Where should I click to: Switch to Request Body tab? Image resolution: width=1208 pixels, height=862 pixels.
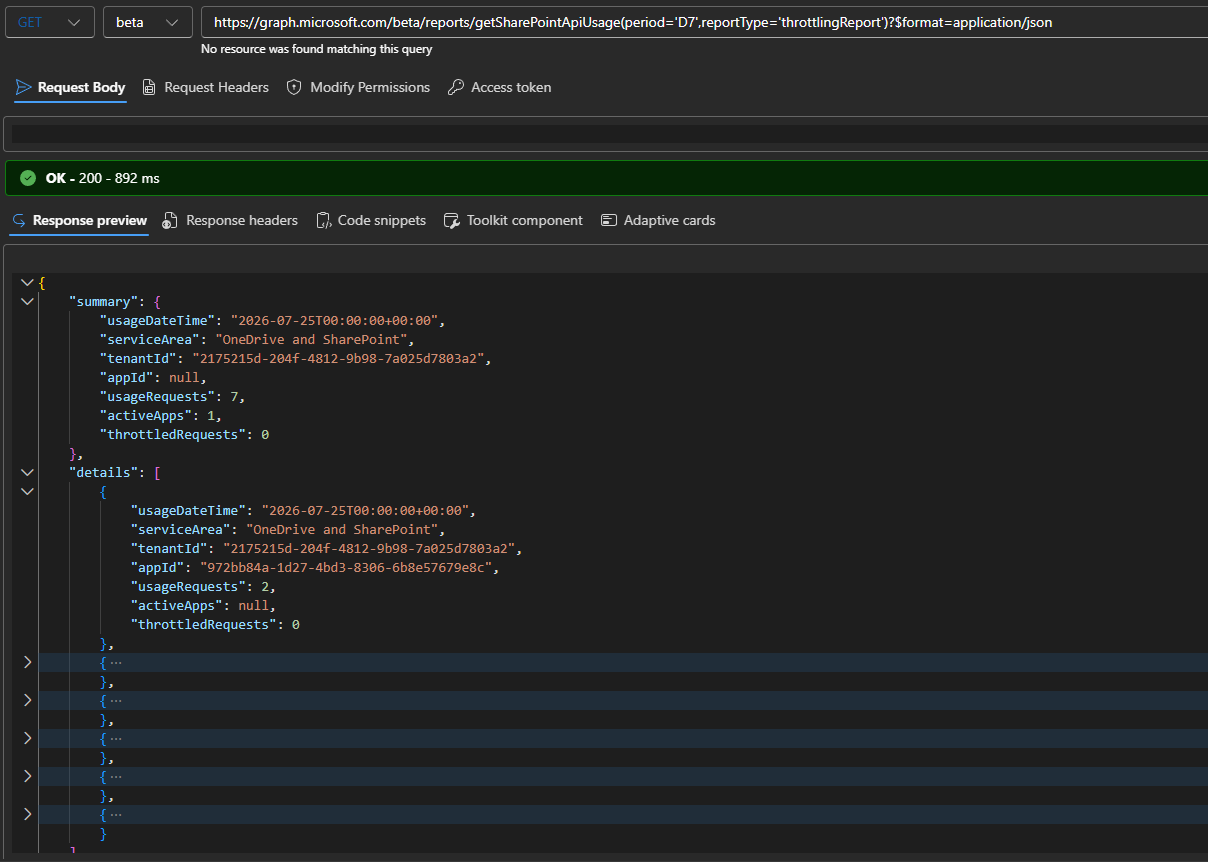tap(70, 88)
